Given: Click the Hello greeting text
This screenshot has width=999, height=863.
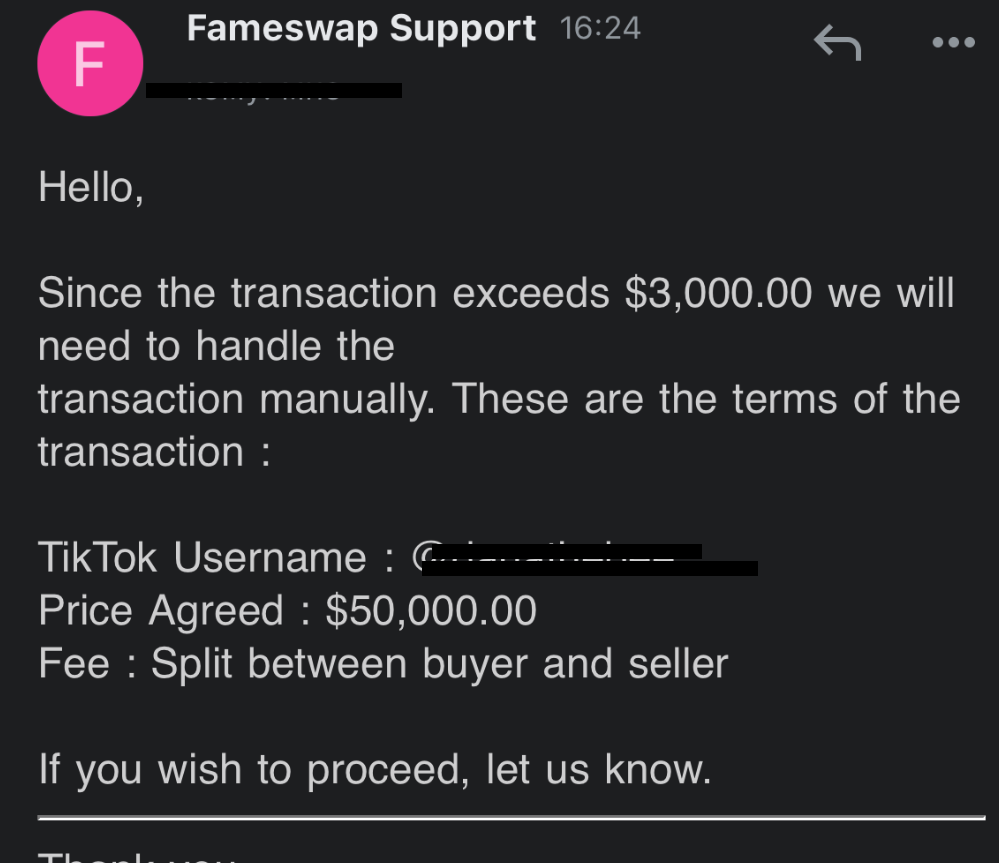Looking at the screenshot, I should pos(91,187).
